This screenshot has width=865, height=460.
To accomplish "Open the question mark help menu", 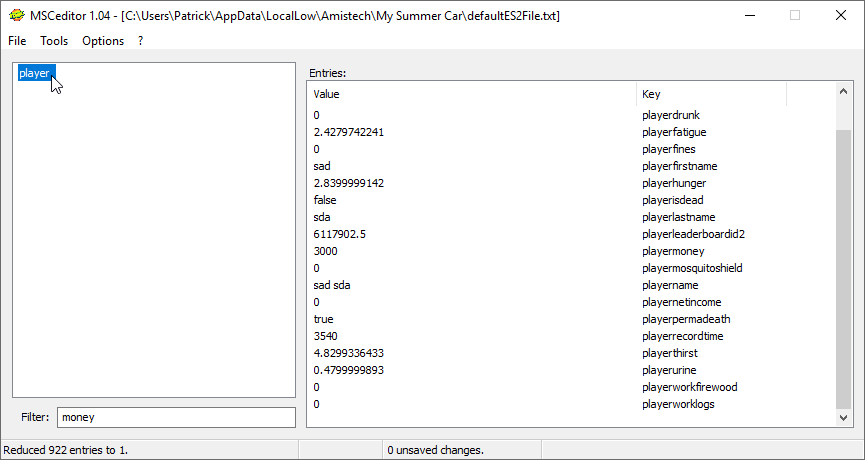I will coord(141,41).
